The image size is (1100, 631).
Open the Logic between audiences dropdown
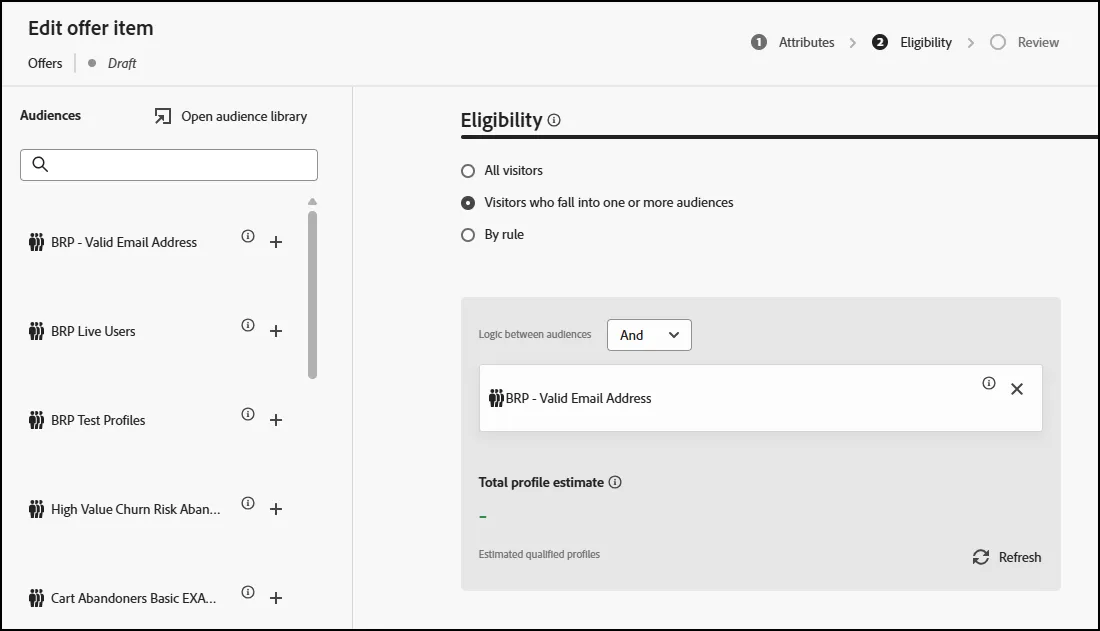pos(649,335)
